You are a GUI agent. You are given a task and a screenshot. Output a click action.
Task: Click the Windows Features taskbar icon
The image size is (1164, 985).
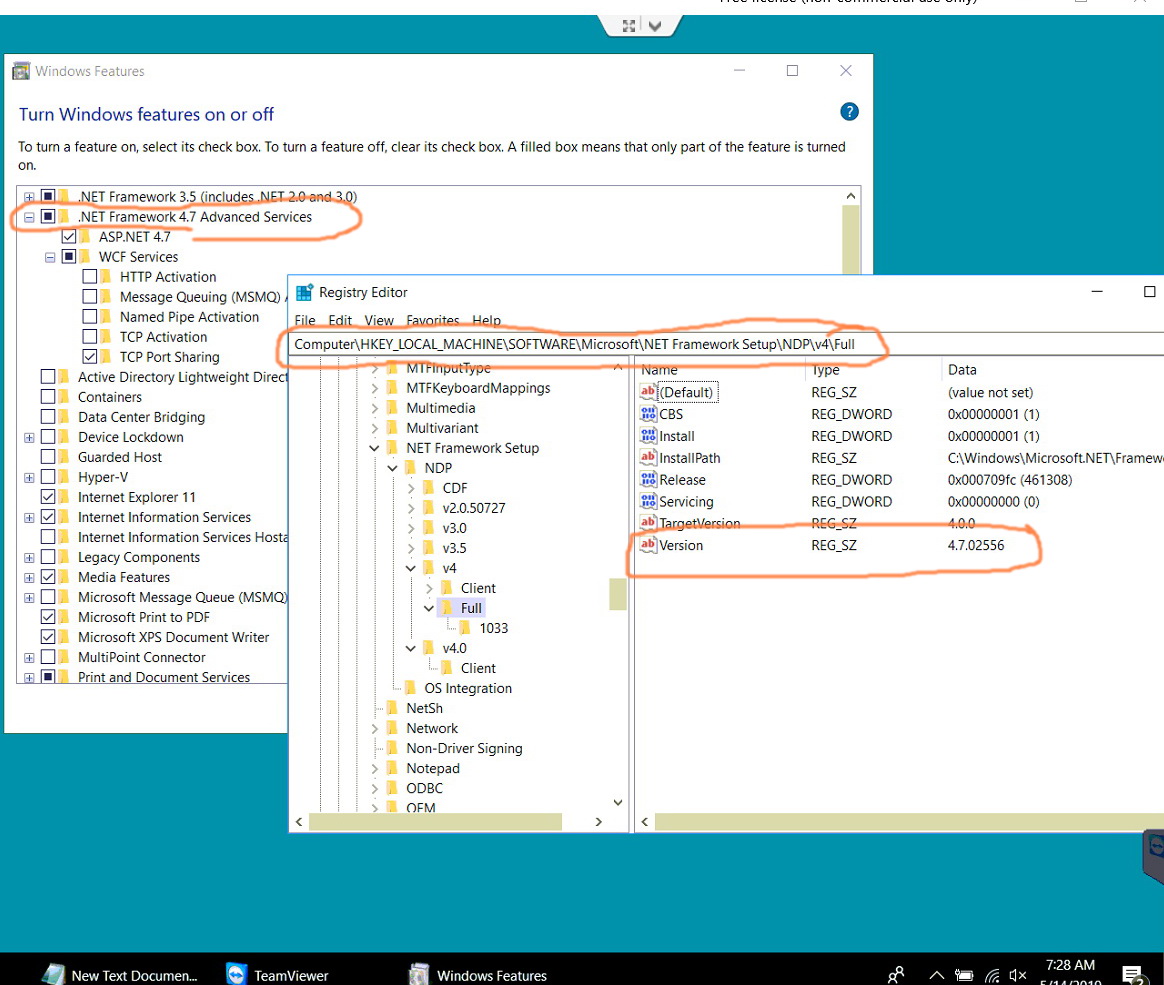(x=419, y=974)
